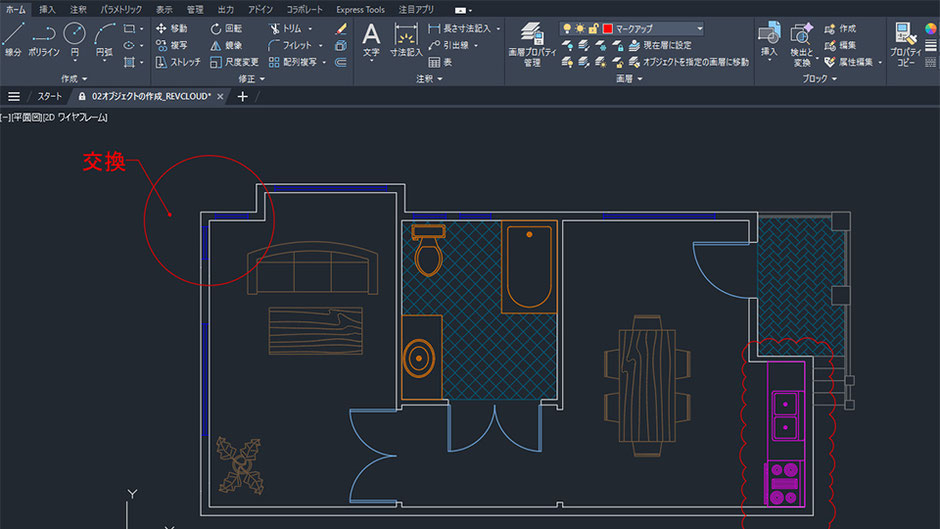Switch to the ホーム ribbon tab
Screen dimensions: 940x529
(x=16, y=10)
